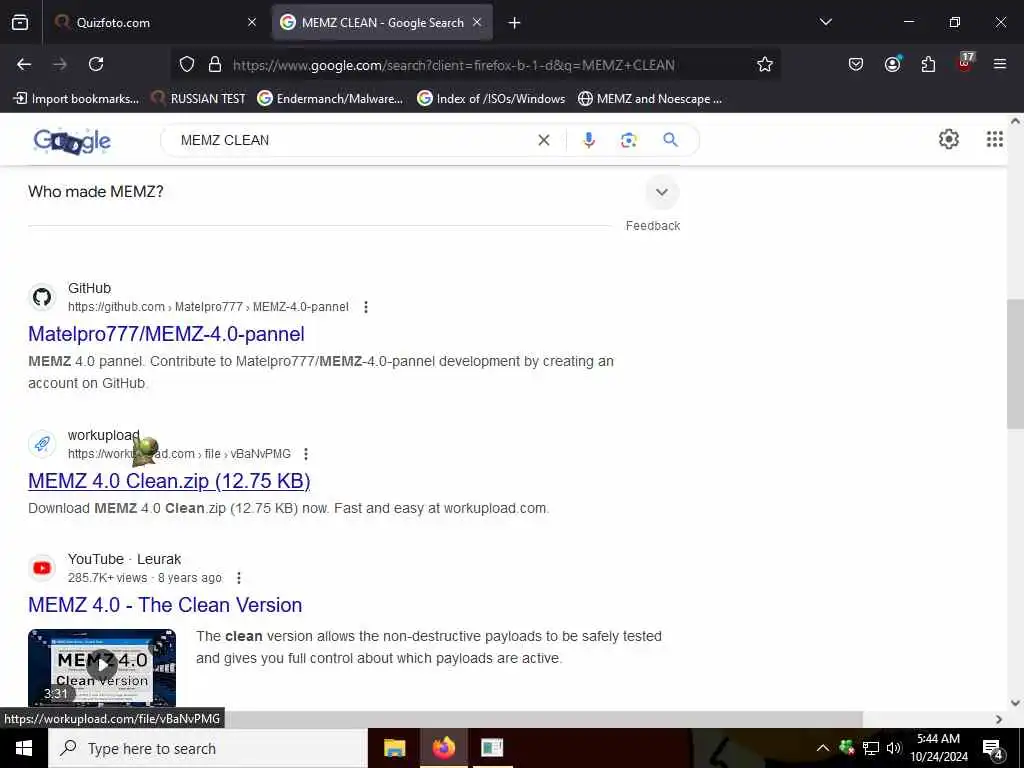Switch to the Quizfoto.com tab
Viewport: 1024px width, 768px height.
click(x=157, y=22)
